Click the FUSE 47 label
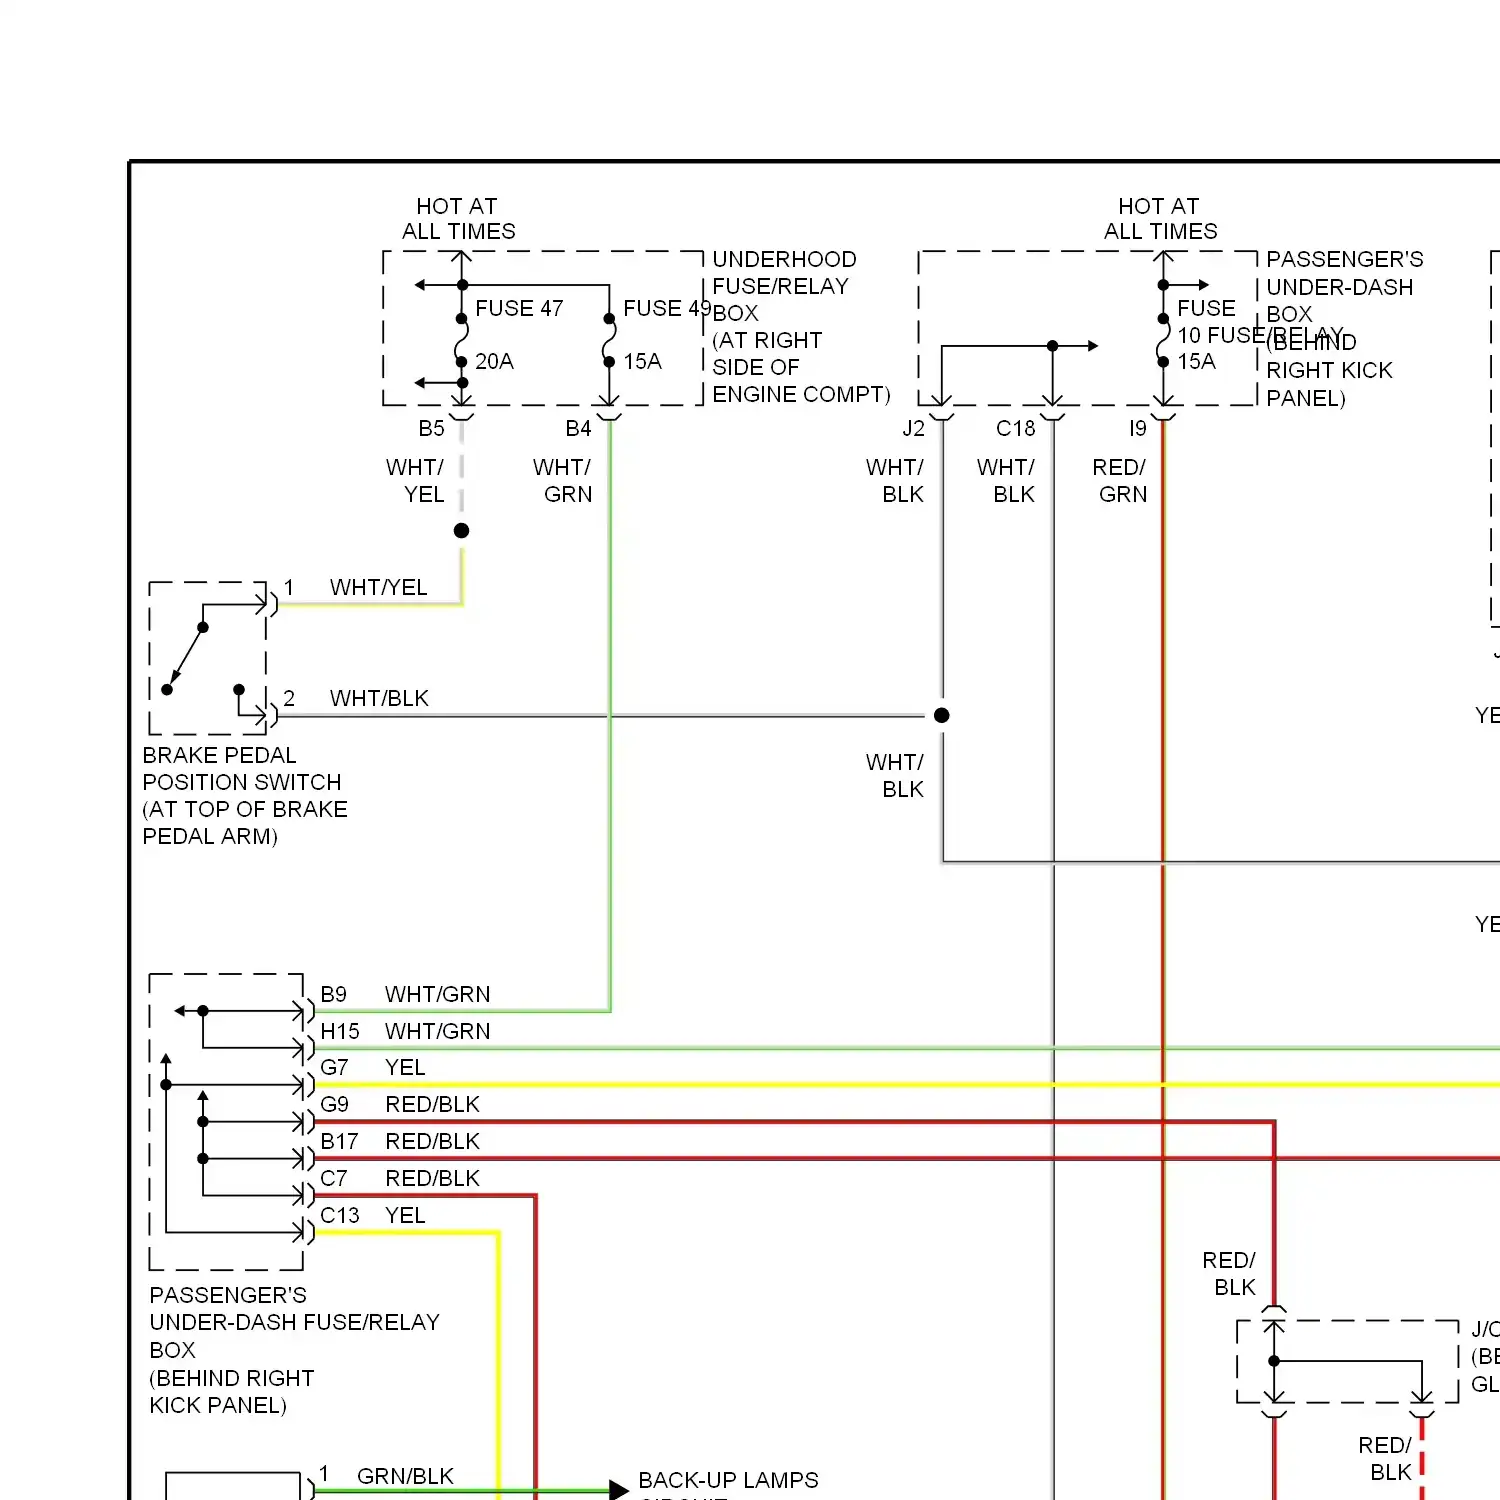 519,308
